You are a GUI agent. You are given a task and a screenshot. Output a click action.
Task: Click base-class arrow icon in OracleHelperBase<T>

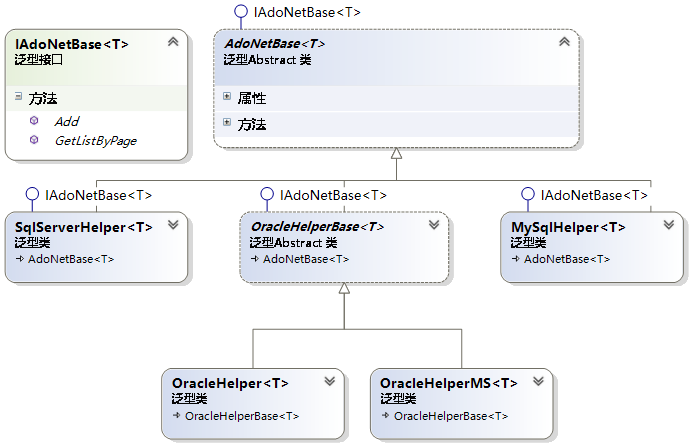255,259
